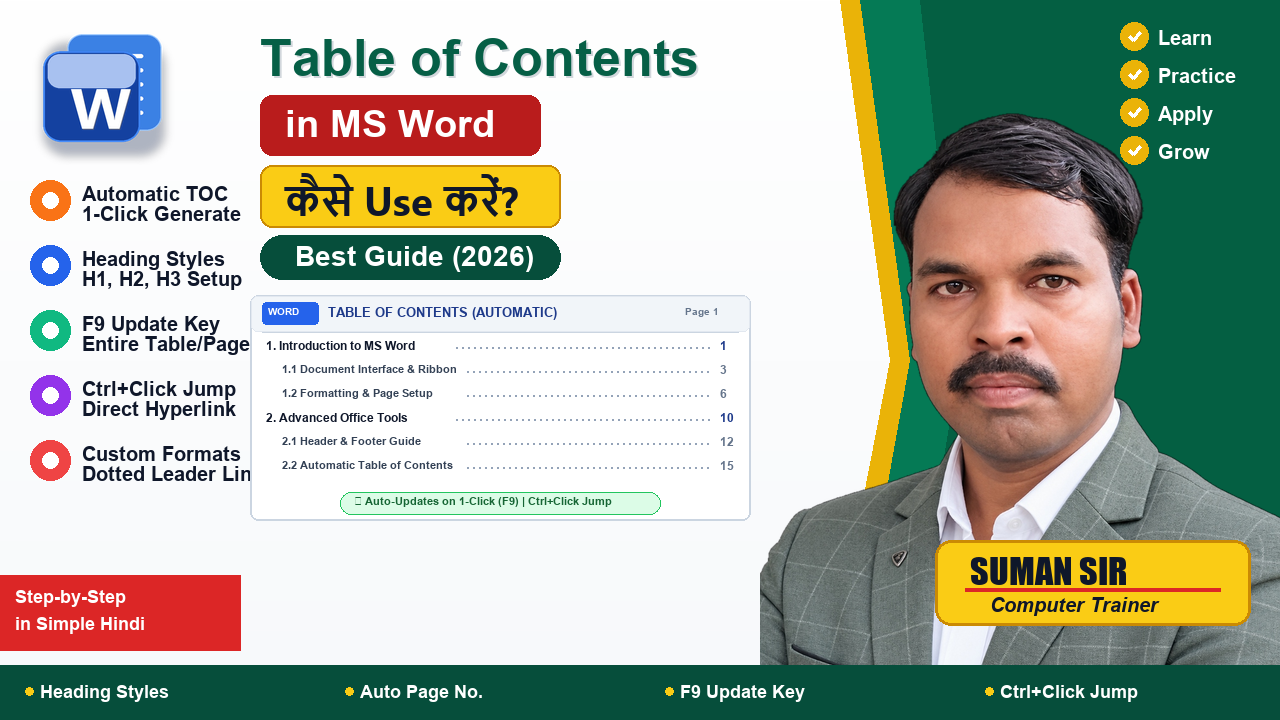This screenshot has height=720, width=1280.
Task: Click the orange circle beside Automatic TOC
Action: [50, 201]
